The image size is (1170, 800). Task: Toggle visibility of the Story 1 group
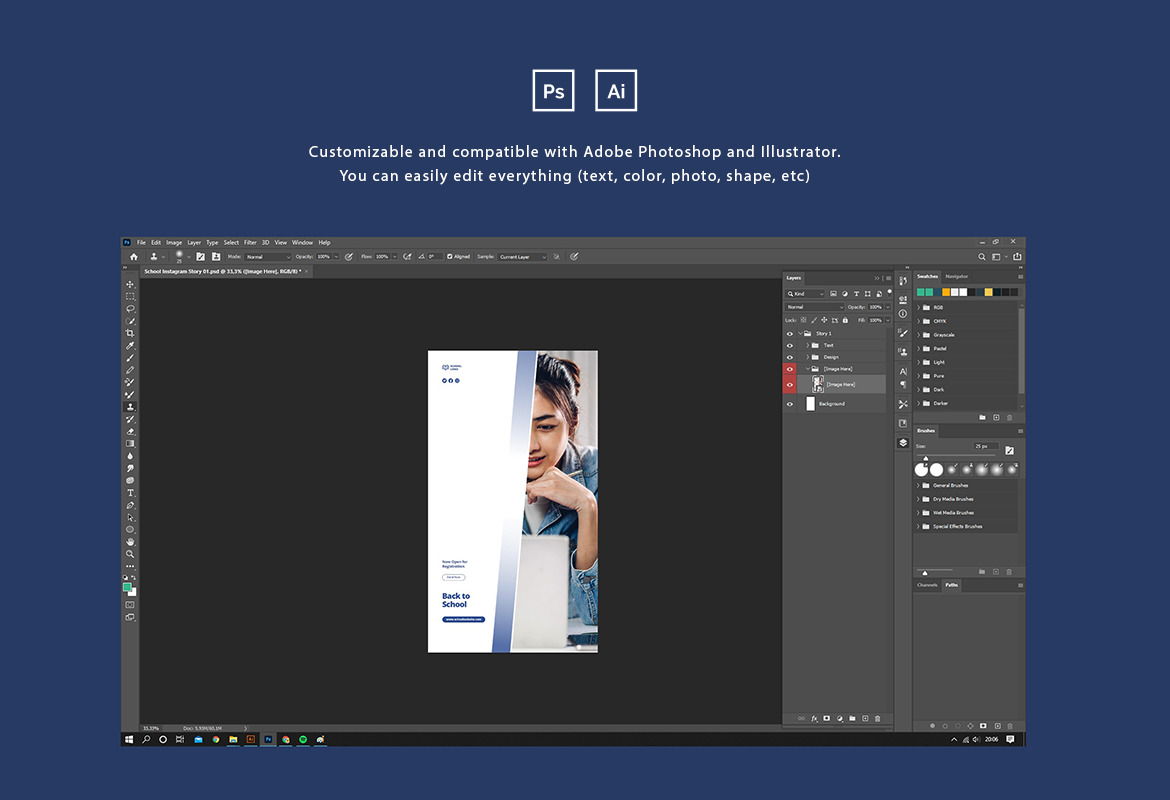[790, 333]
